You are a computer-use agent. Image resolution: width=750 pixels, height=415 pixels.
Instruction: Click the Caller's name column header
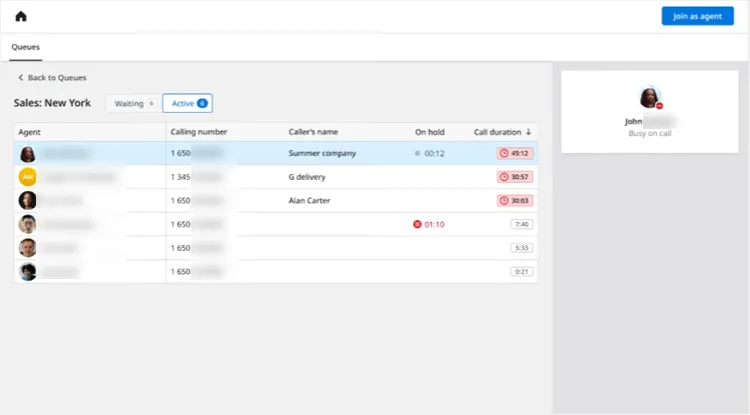313,132
